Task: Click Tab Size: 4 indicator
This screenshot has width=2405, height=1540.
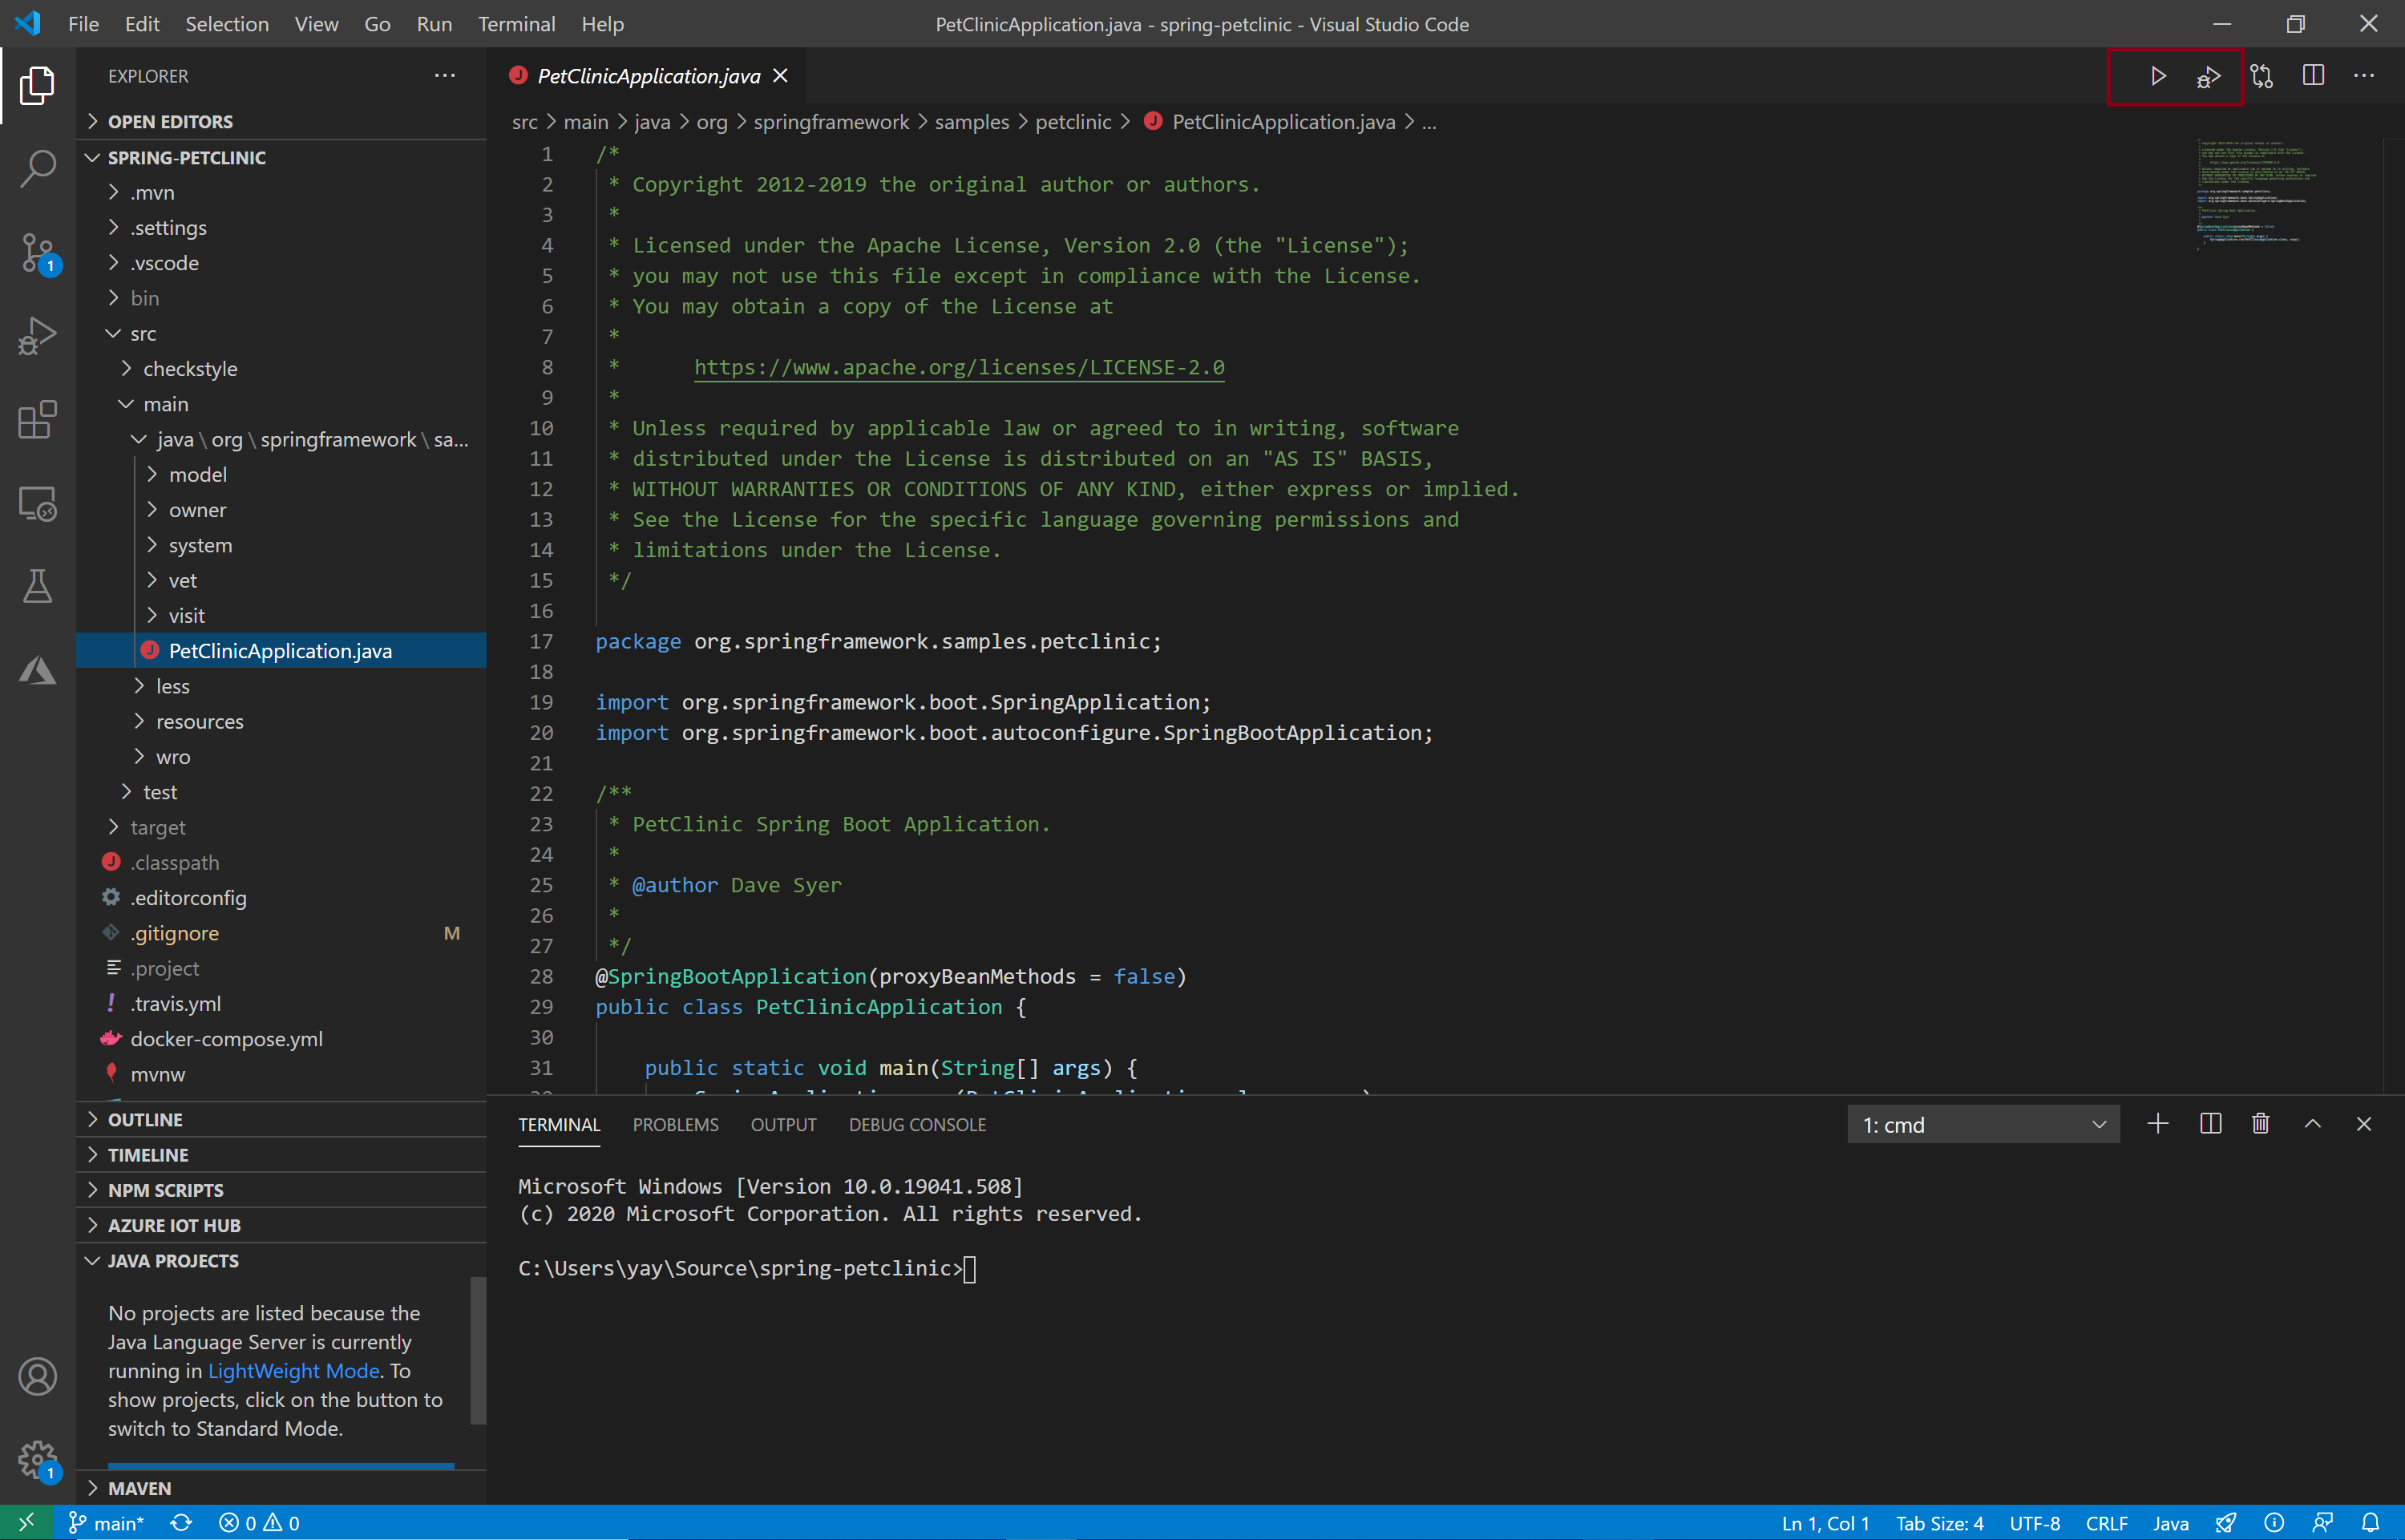Action: click(x=1939, y=1523)
